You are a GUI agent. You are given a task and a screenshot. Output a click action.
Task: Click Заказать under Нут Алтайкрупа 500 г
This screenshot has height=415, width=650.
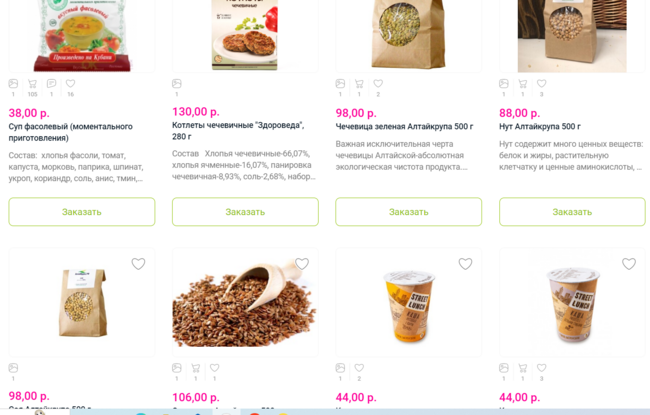(x=572, y=212)
